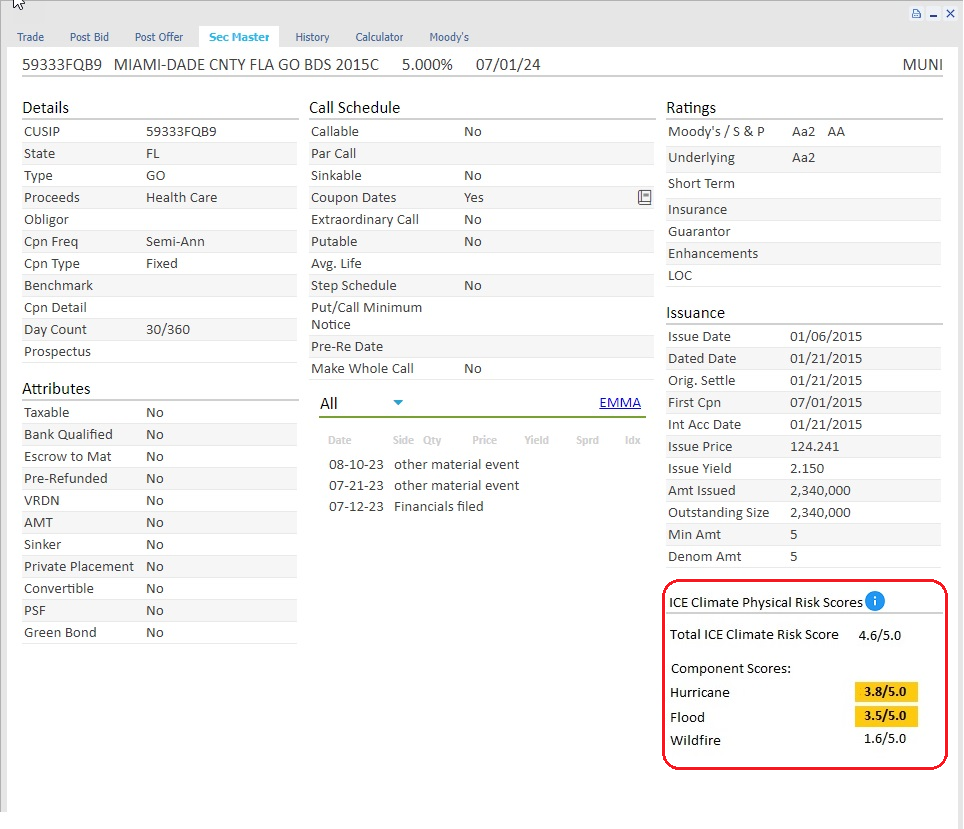
Task: Click the Hurricane 3.8/5.0 score badge
Action: 886,692
